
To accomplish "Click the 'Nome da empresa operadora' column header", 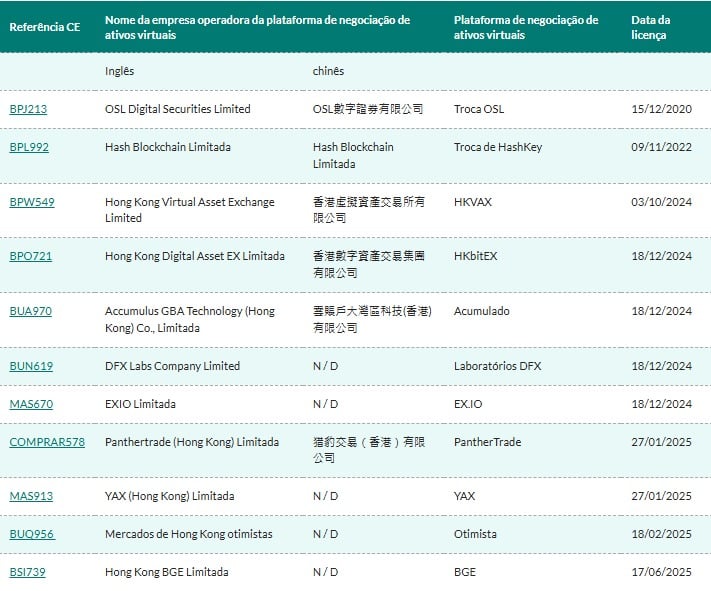I will pos(257,27).
